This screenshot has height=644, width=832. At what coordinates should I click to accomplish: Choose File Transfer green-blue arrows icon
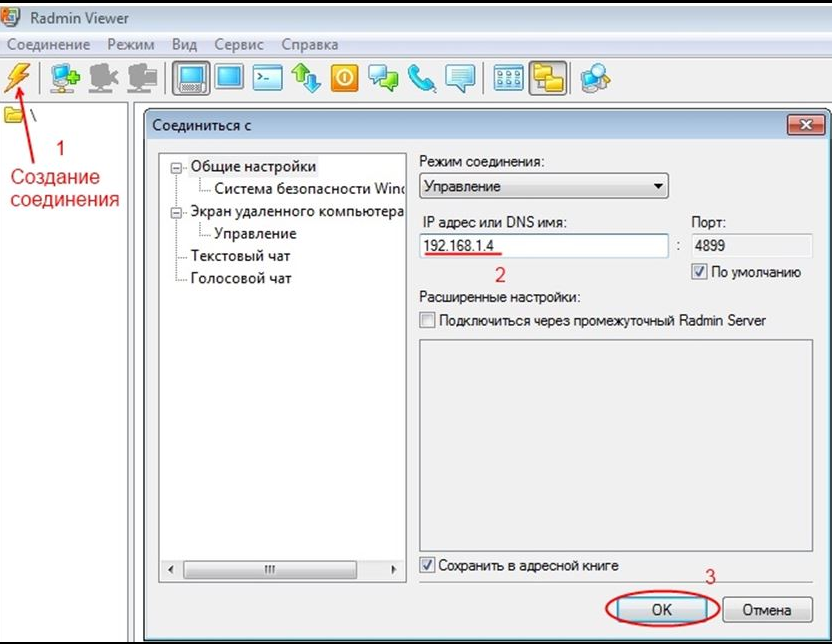(x=306, y=77)
